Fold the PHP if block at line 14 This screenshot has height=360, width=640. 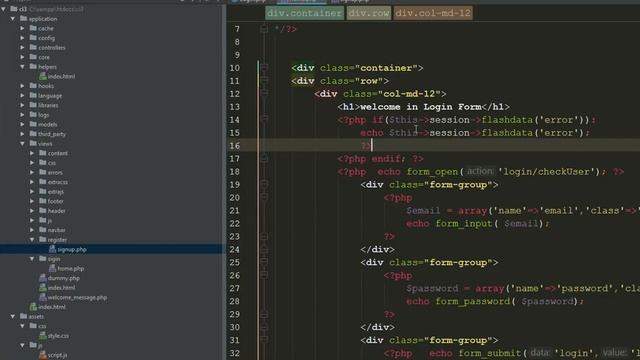pos(264,120)
